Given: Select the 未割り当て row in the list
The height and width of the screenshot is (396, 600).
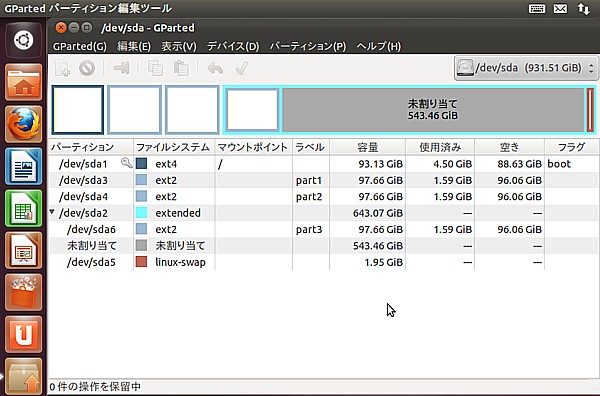Looking at the screenshot, I should tap(324, 246).
